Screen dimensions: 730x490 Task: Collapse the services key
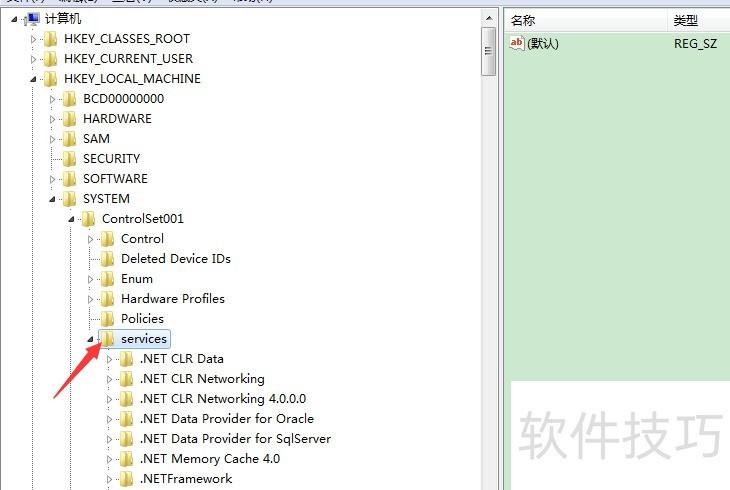point(90,339)
